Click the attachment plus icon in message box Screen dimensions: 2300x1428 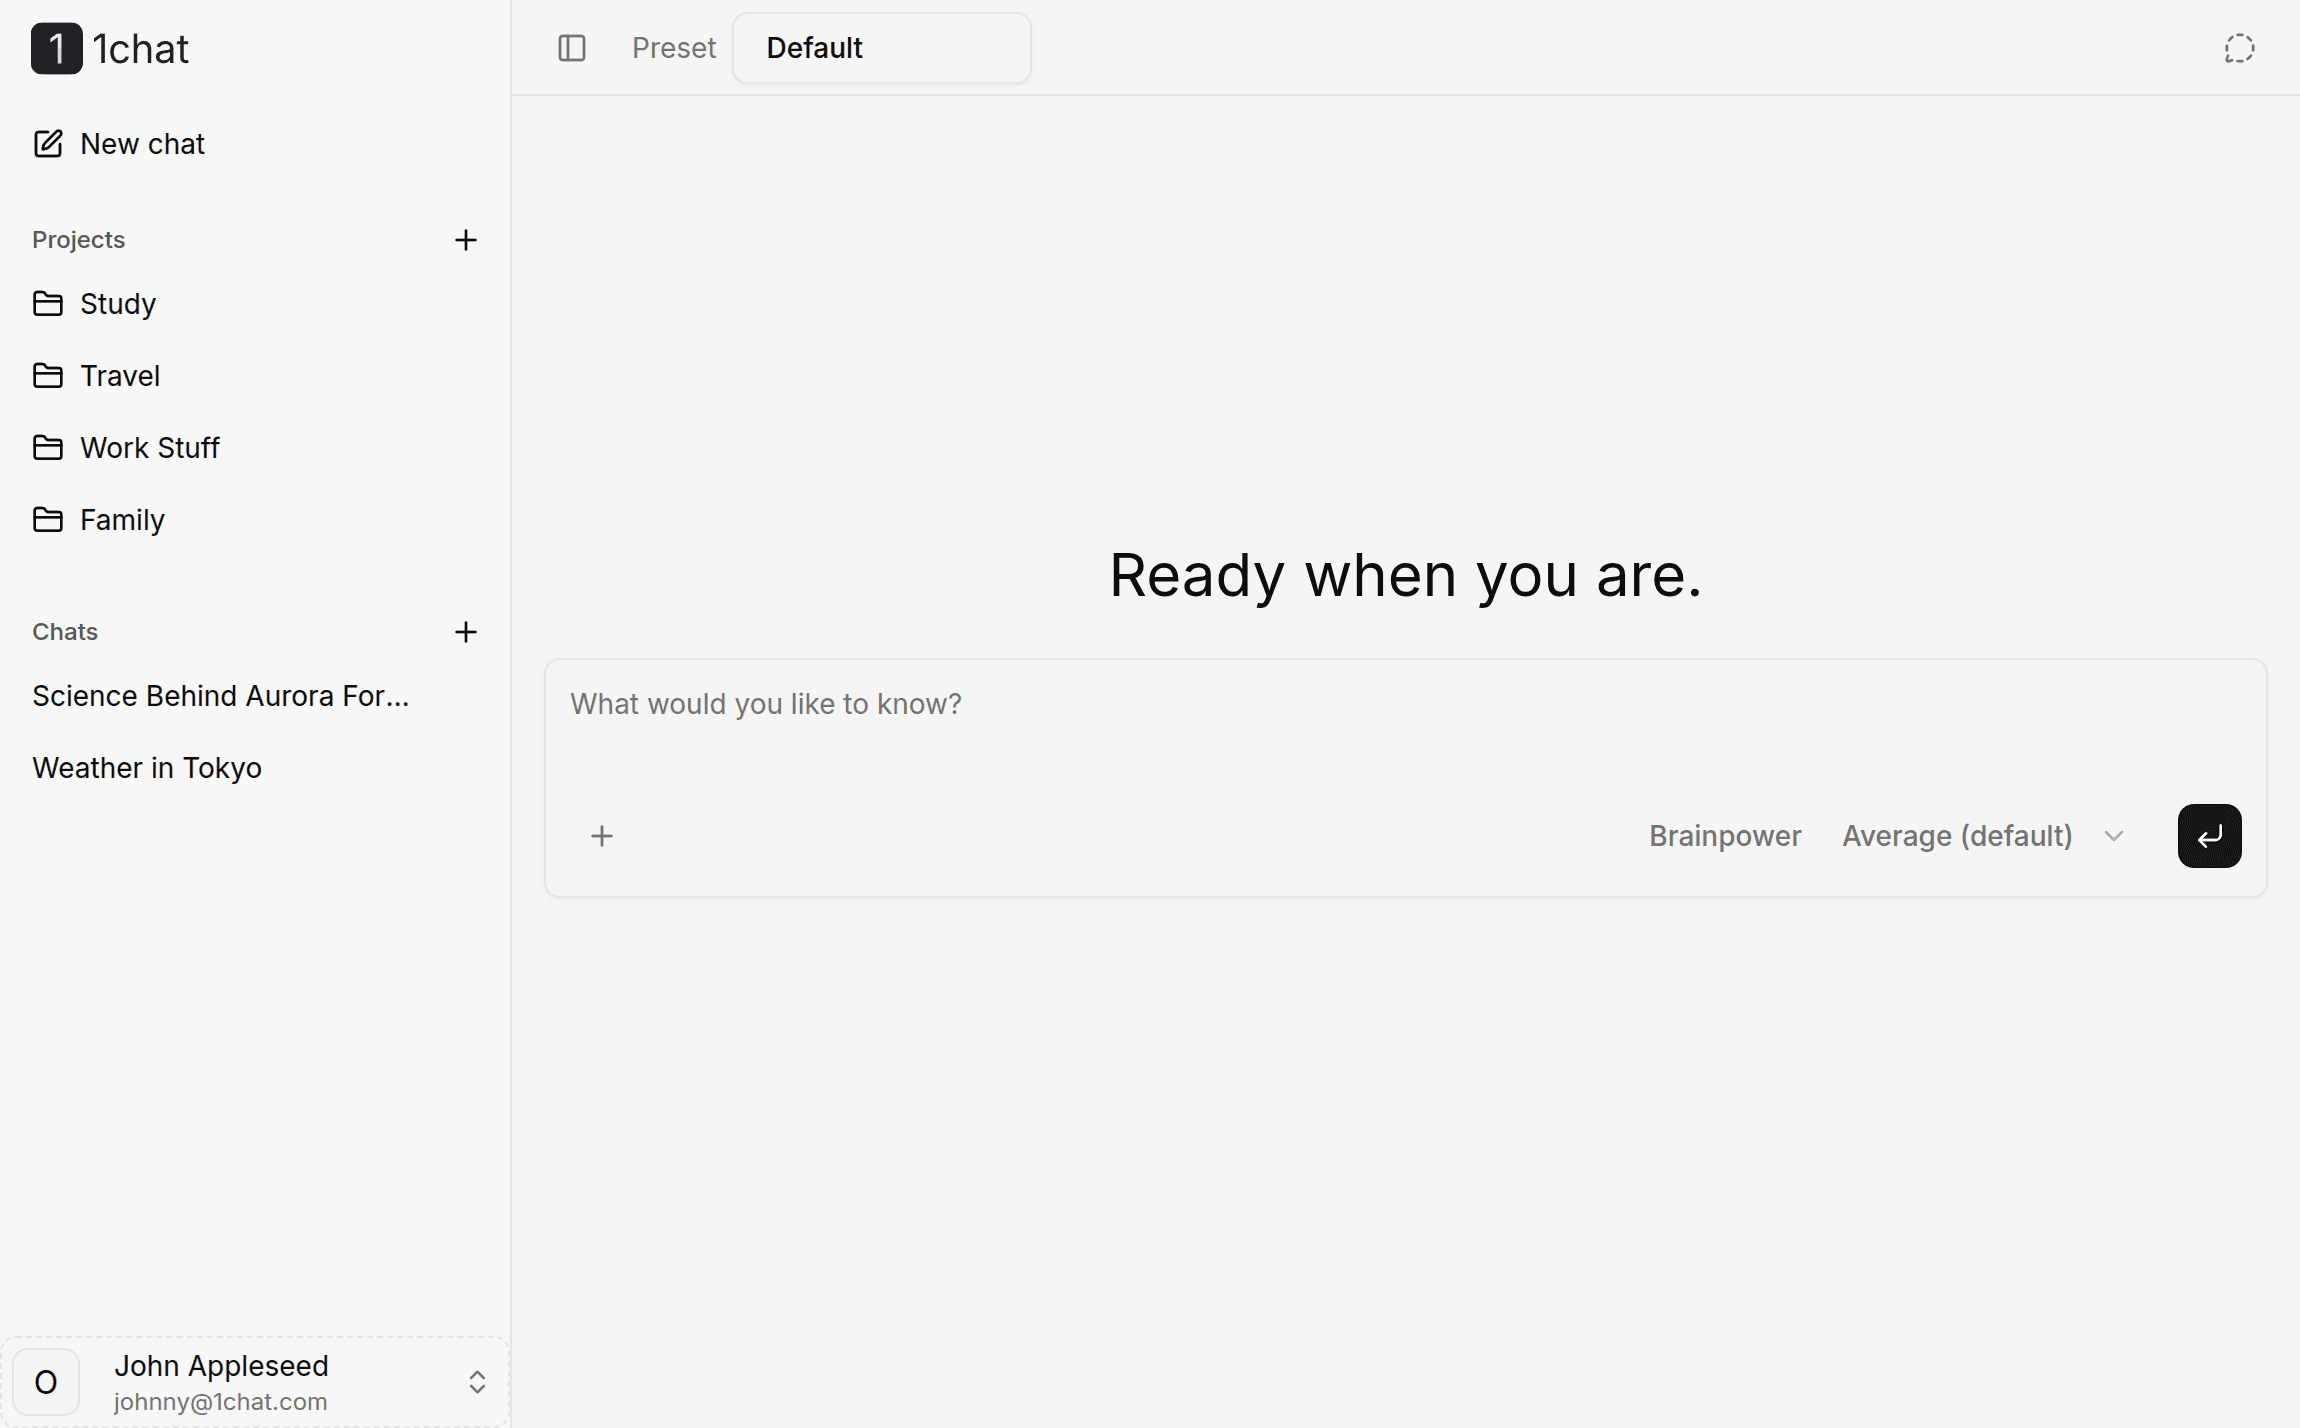click(602, 836)
